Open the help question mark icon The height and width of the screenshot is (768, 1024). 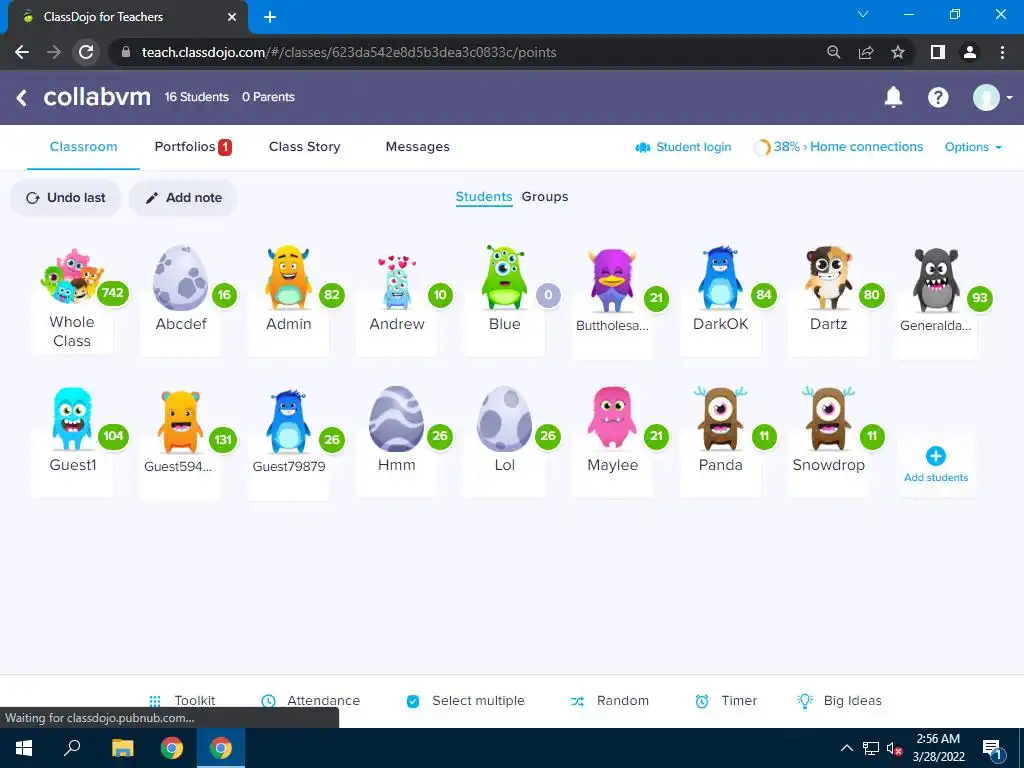click(x=938, y=97)
